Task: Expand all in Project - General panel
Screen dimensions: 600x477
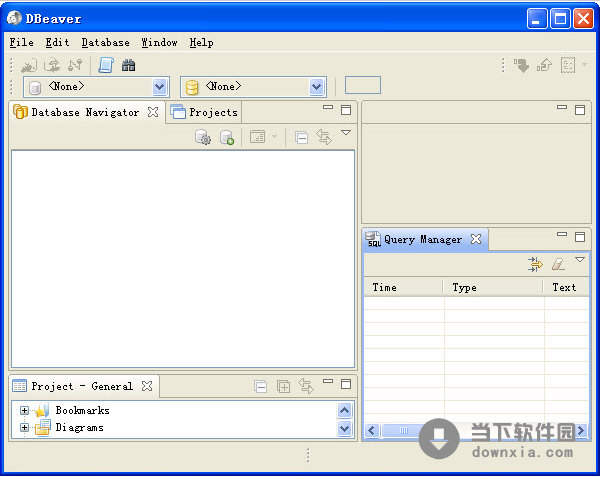Action: (283, 387)
